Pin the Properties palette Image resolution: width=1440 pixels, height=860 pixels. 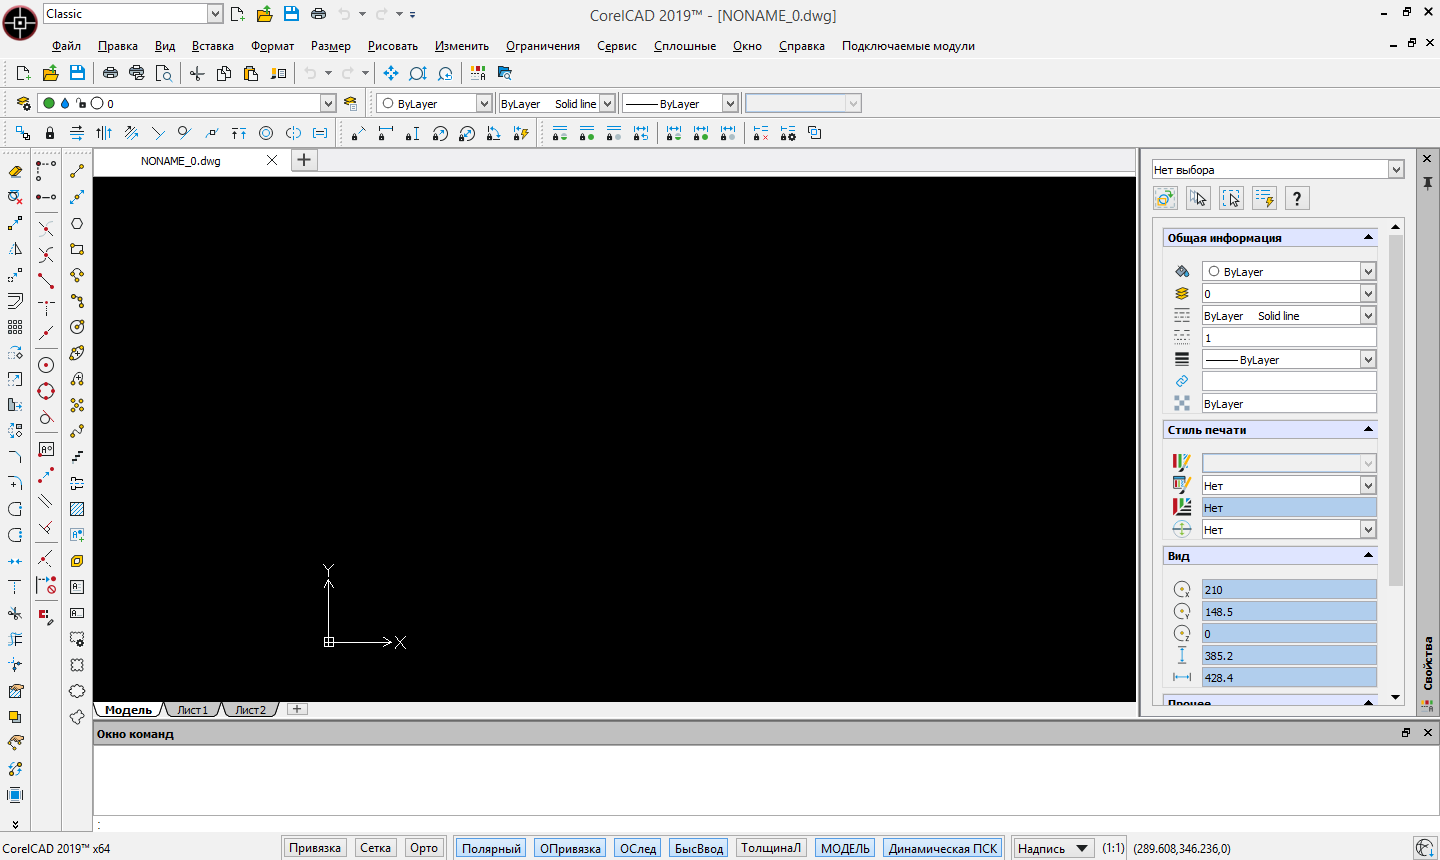click(x=1428, y=183)
